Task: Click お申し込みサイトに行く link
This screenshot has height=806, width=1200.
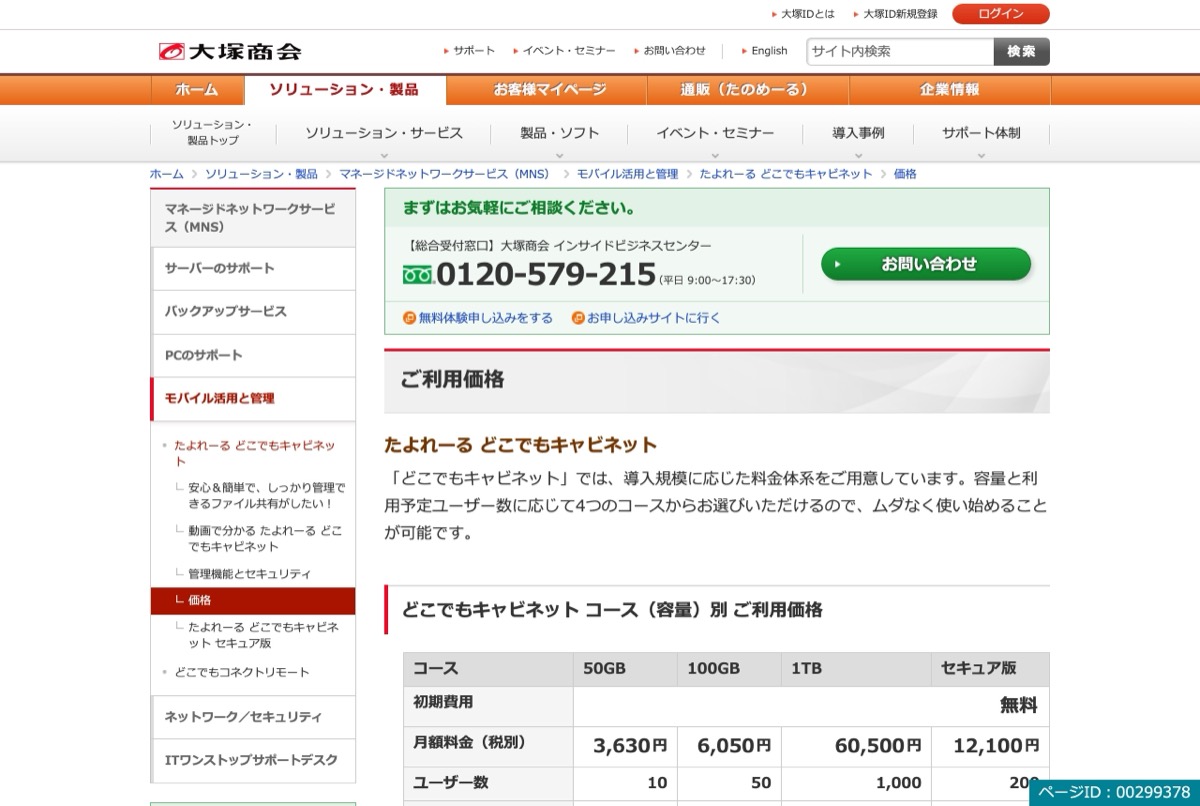Action: pyautogui.click(x=654, y=318)
